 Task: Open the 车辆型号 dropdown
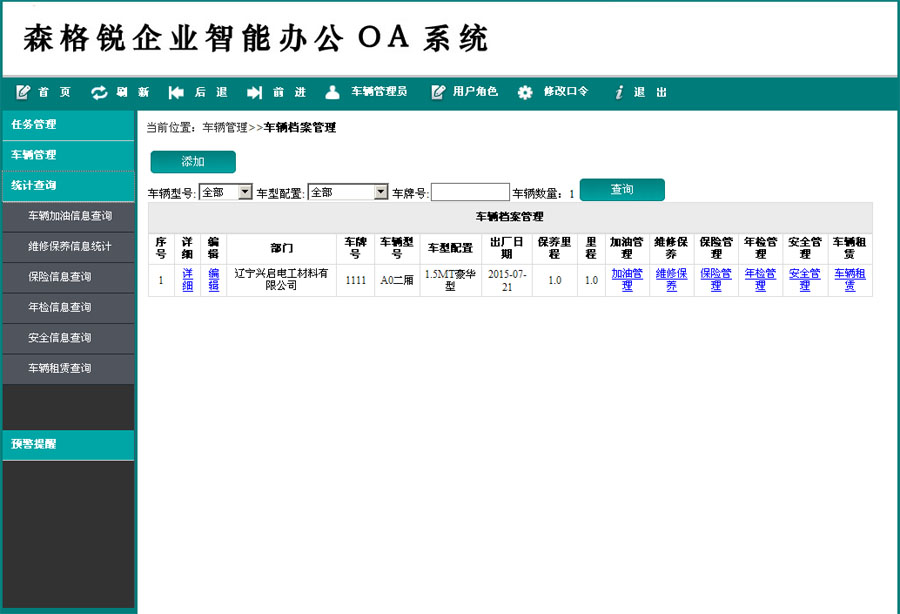[x=226, y=192]
